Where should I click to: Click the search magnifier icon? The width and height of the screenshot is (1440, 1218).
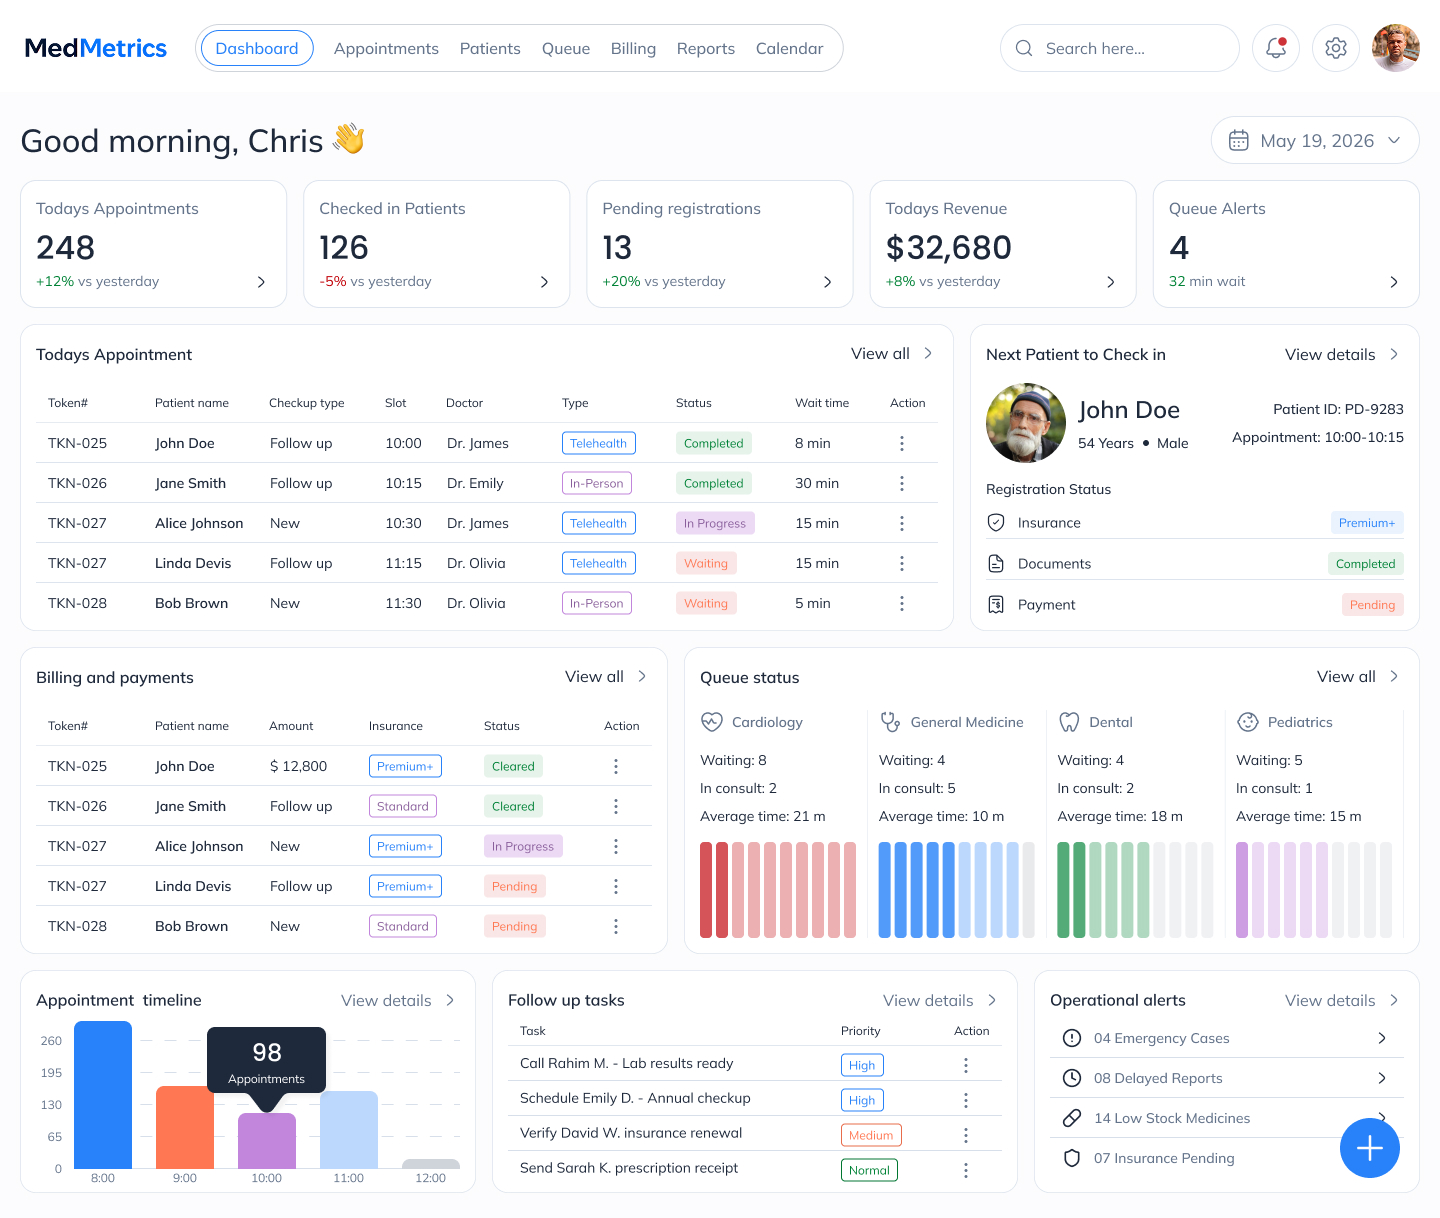coord(1024,48)
